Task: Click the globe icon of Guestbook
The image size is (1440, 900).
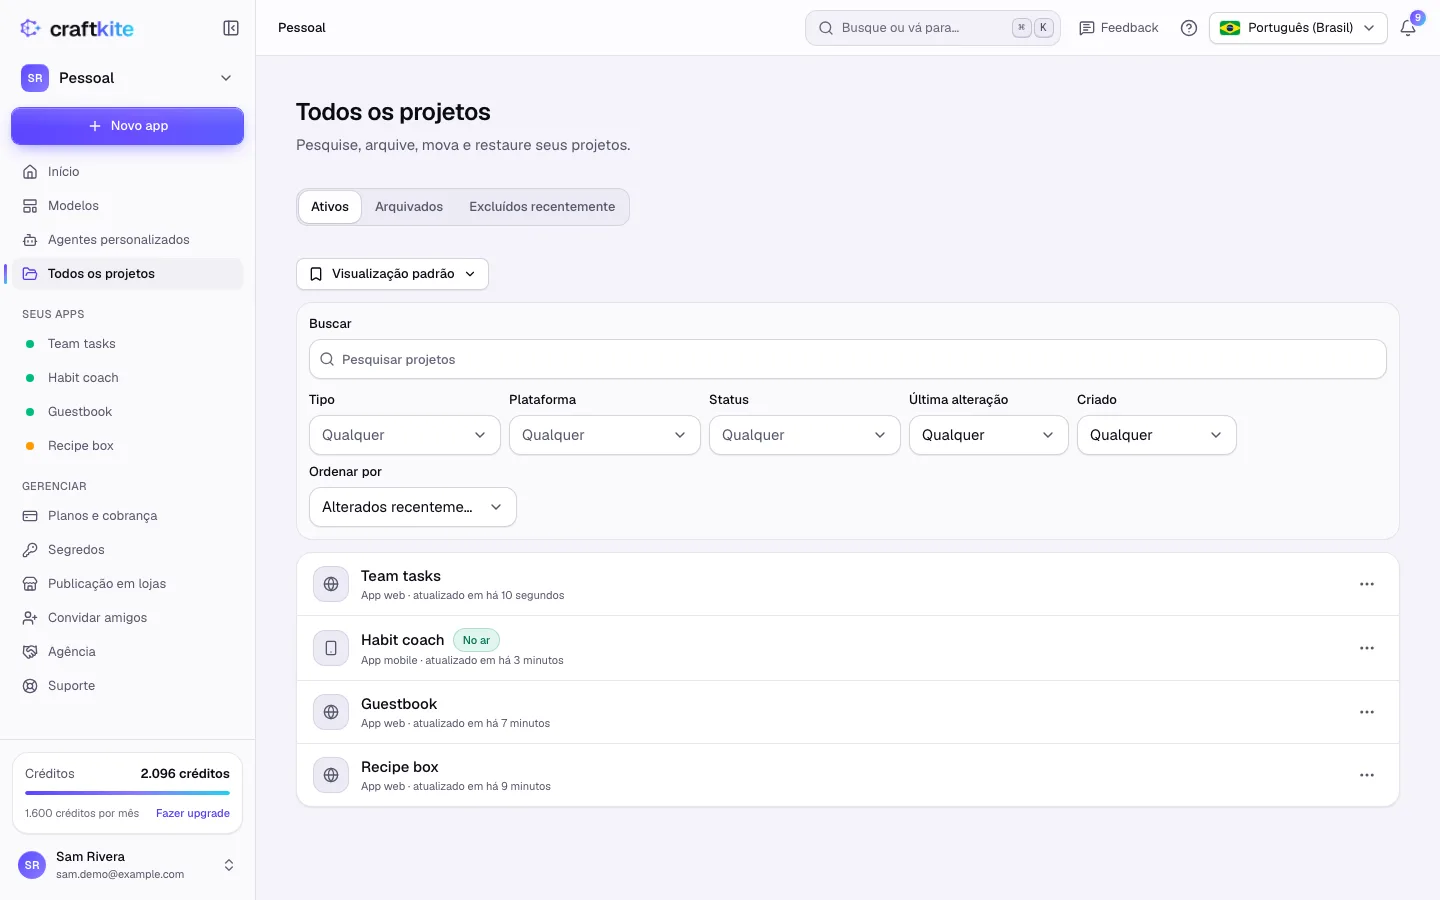Action: pos(331,712)
